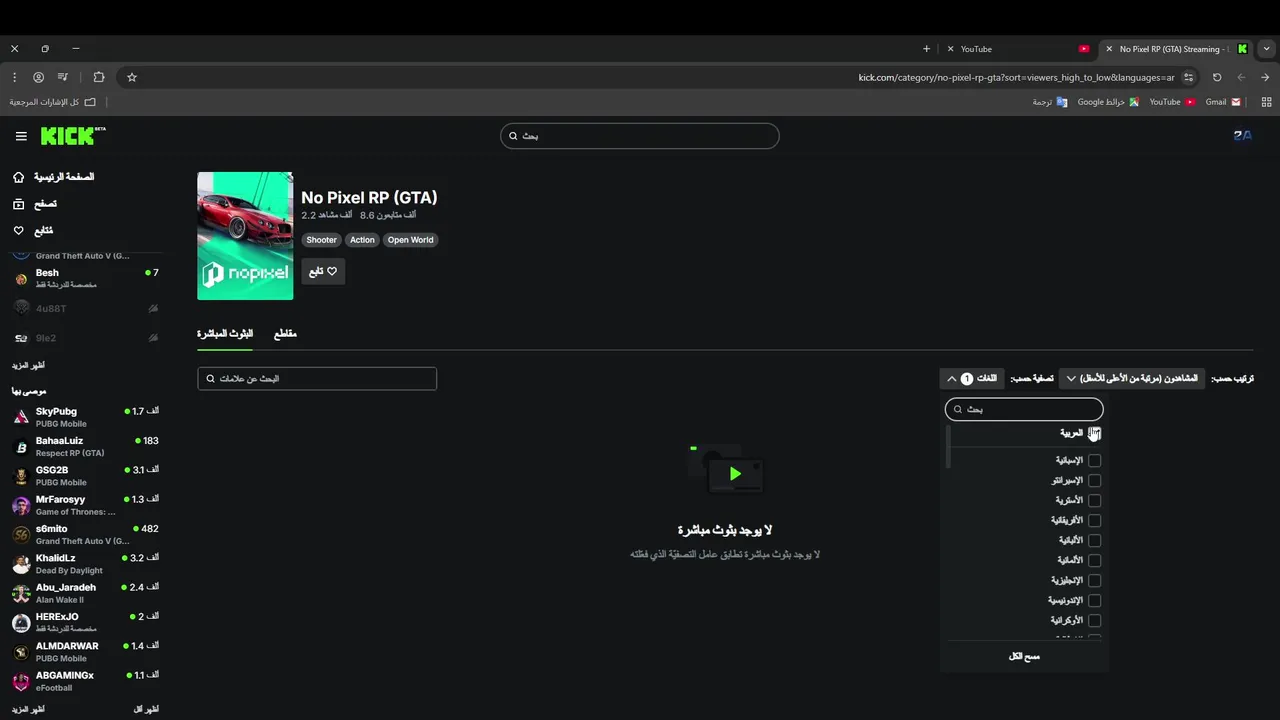This screenshot has width=1280, height=720.
Task: Check the Asturian (الأسترية) language checkbox
Action: (x=1094, y=500)
